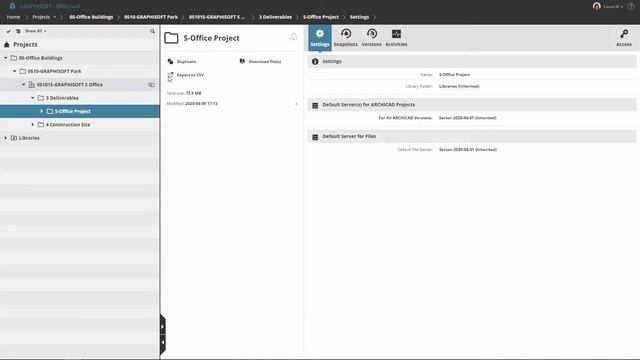This screenshot has height=360, width=640.
Task: Click S-Office Project breadcrumb
Action: [321, 17]
